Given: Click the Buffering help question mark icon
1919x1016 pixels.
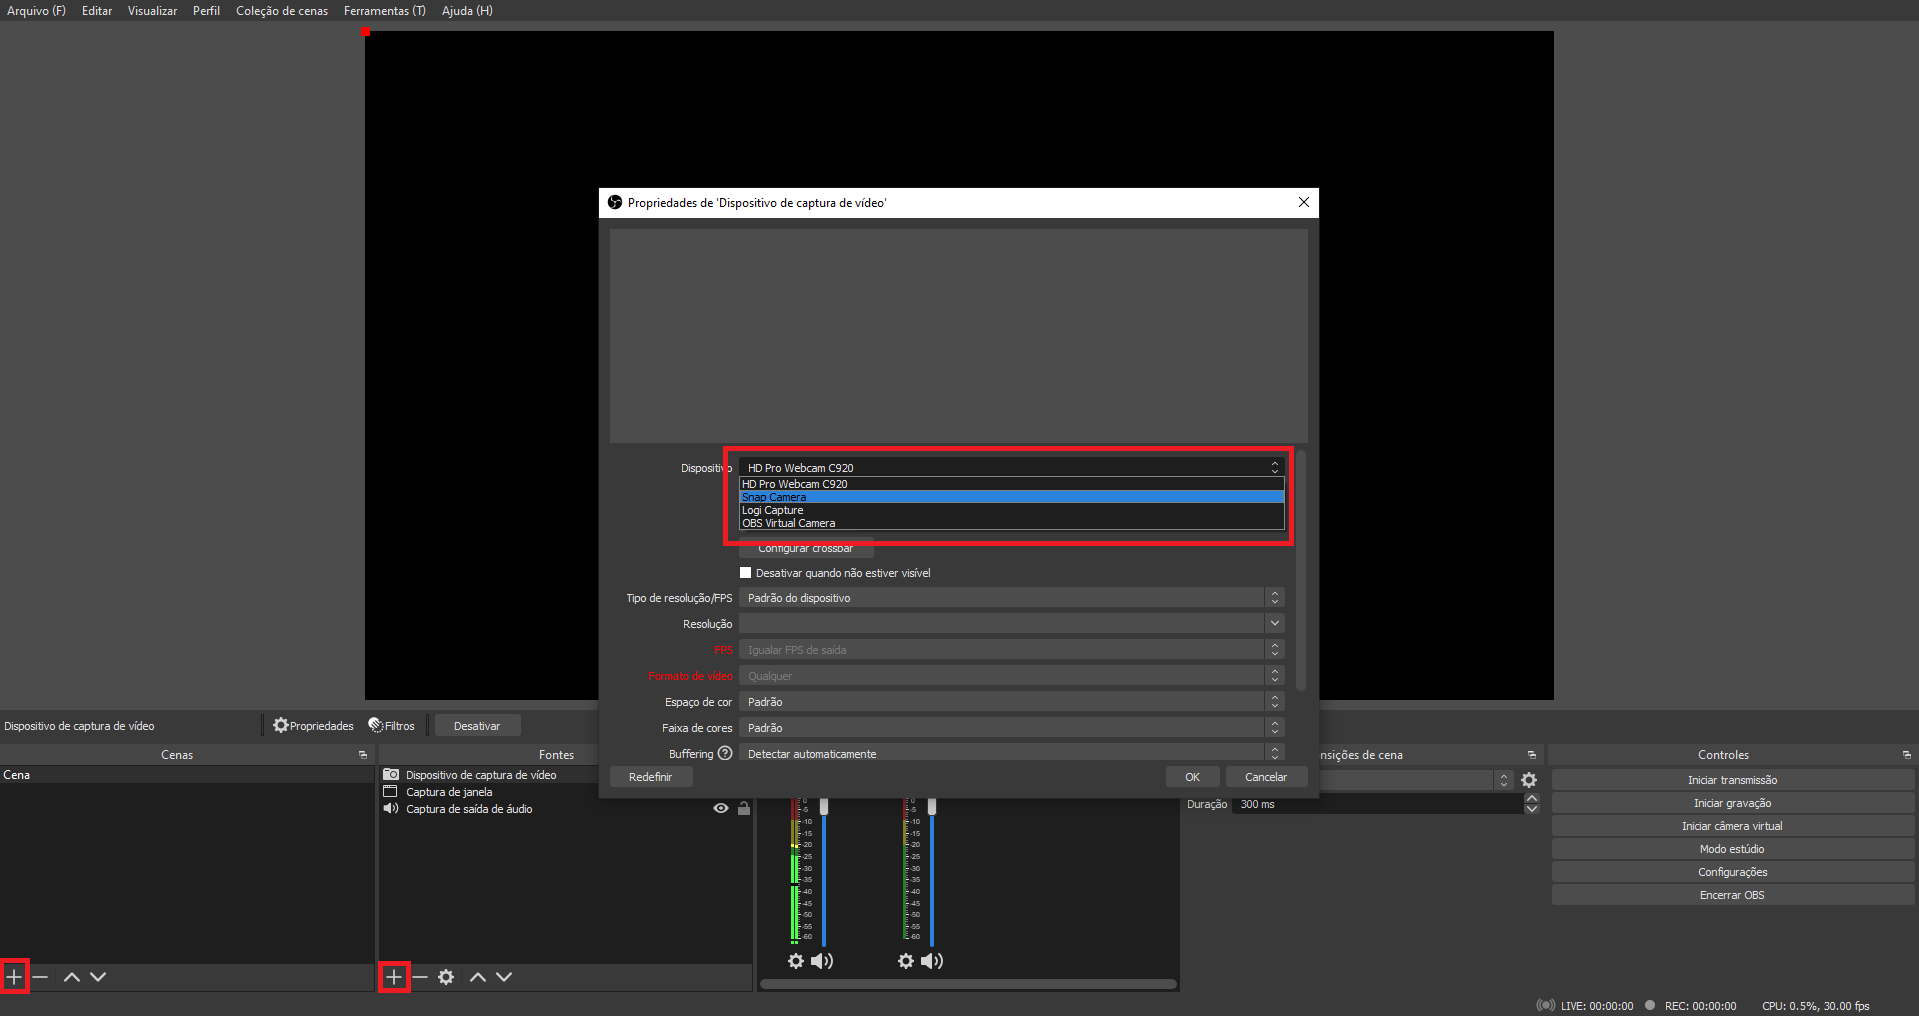Looking at the screenshot, I should [x=725, y=753].
